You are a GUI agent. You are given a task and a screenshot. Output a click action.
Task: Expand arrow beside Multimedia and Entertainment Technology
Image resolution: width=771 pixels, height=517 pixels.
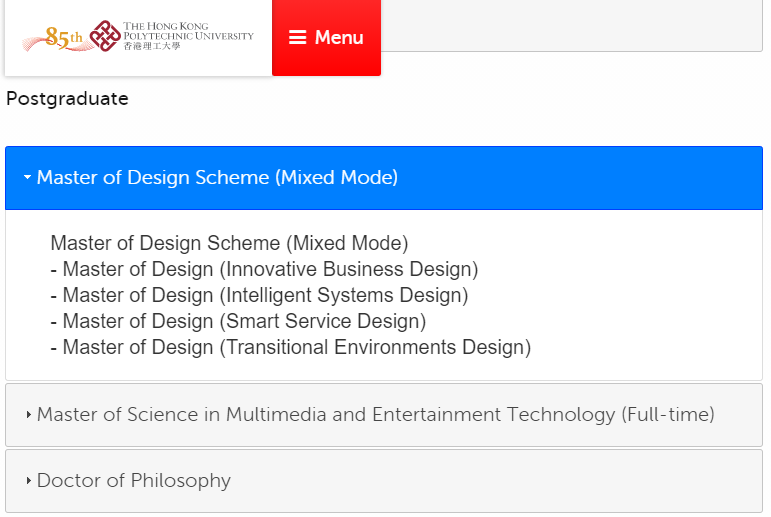tap(28, 415)
